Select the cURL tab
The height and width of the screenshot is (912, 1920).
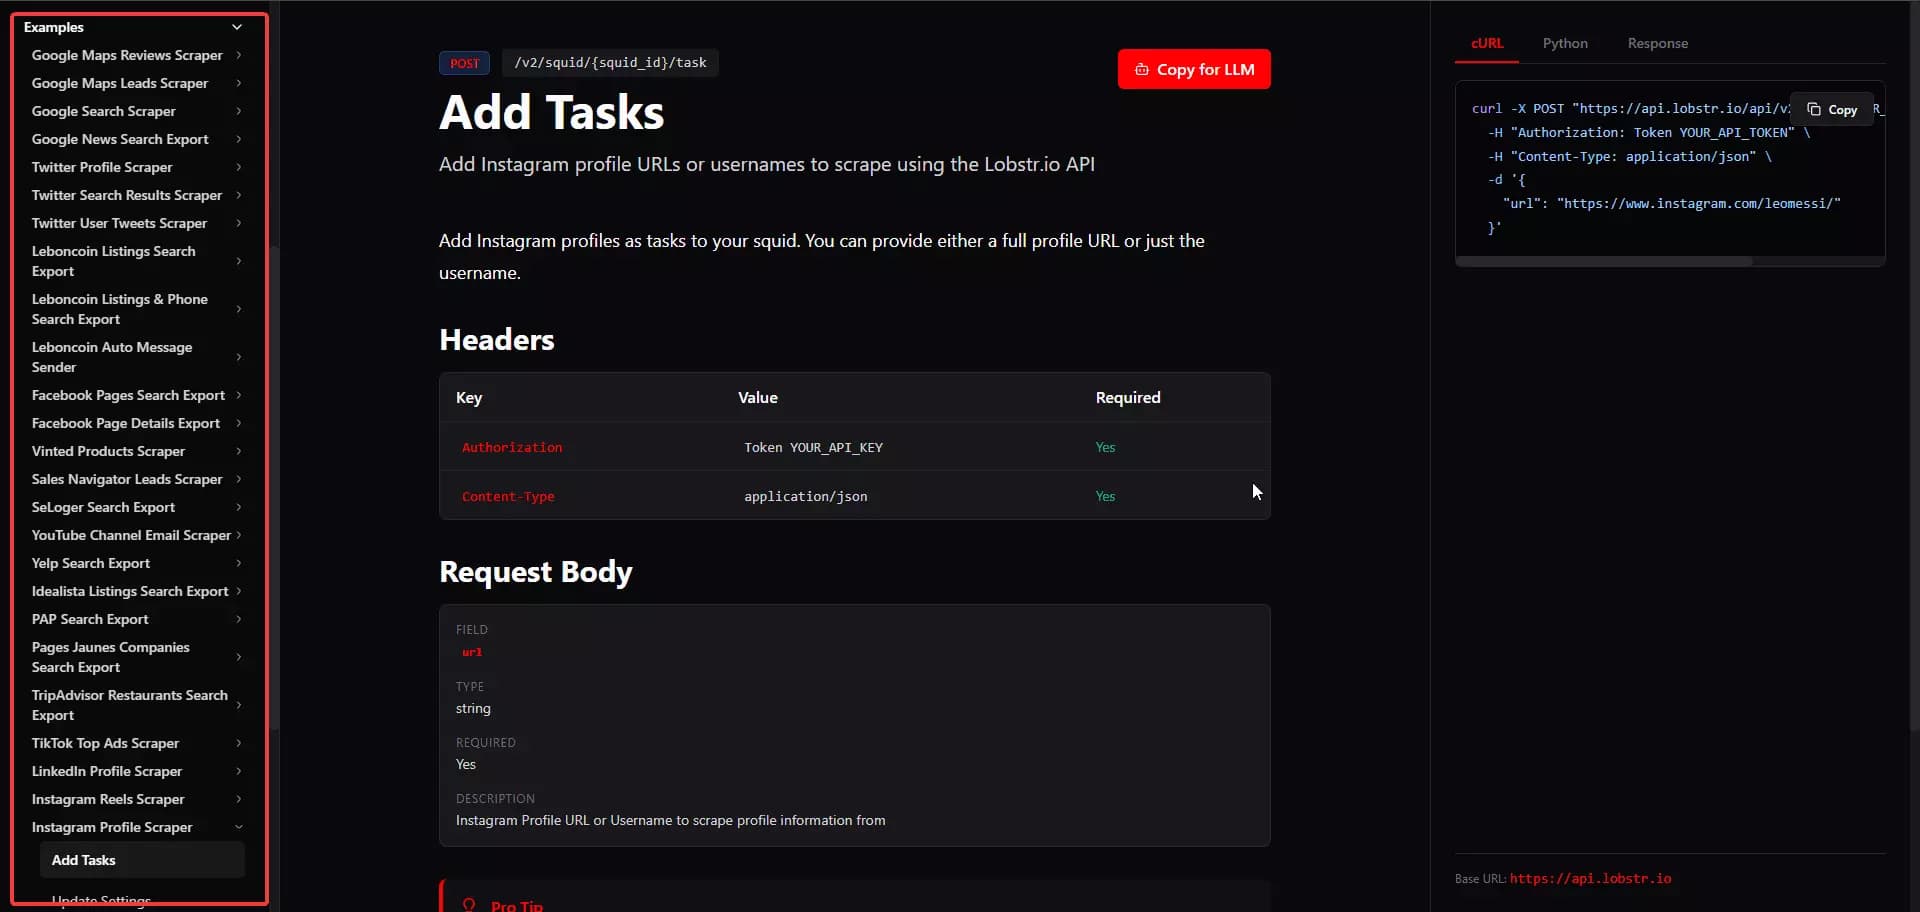(x=1486, y=43)
